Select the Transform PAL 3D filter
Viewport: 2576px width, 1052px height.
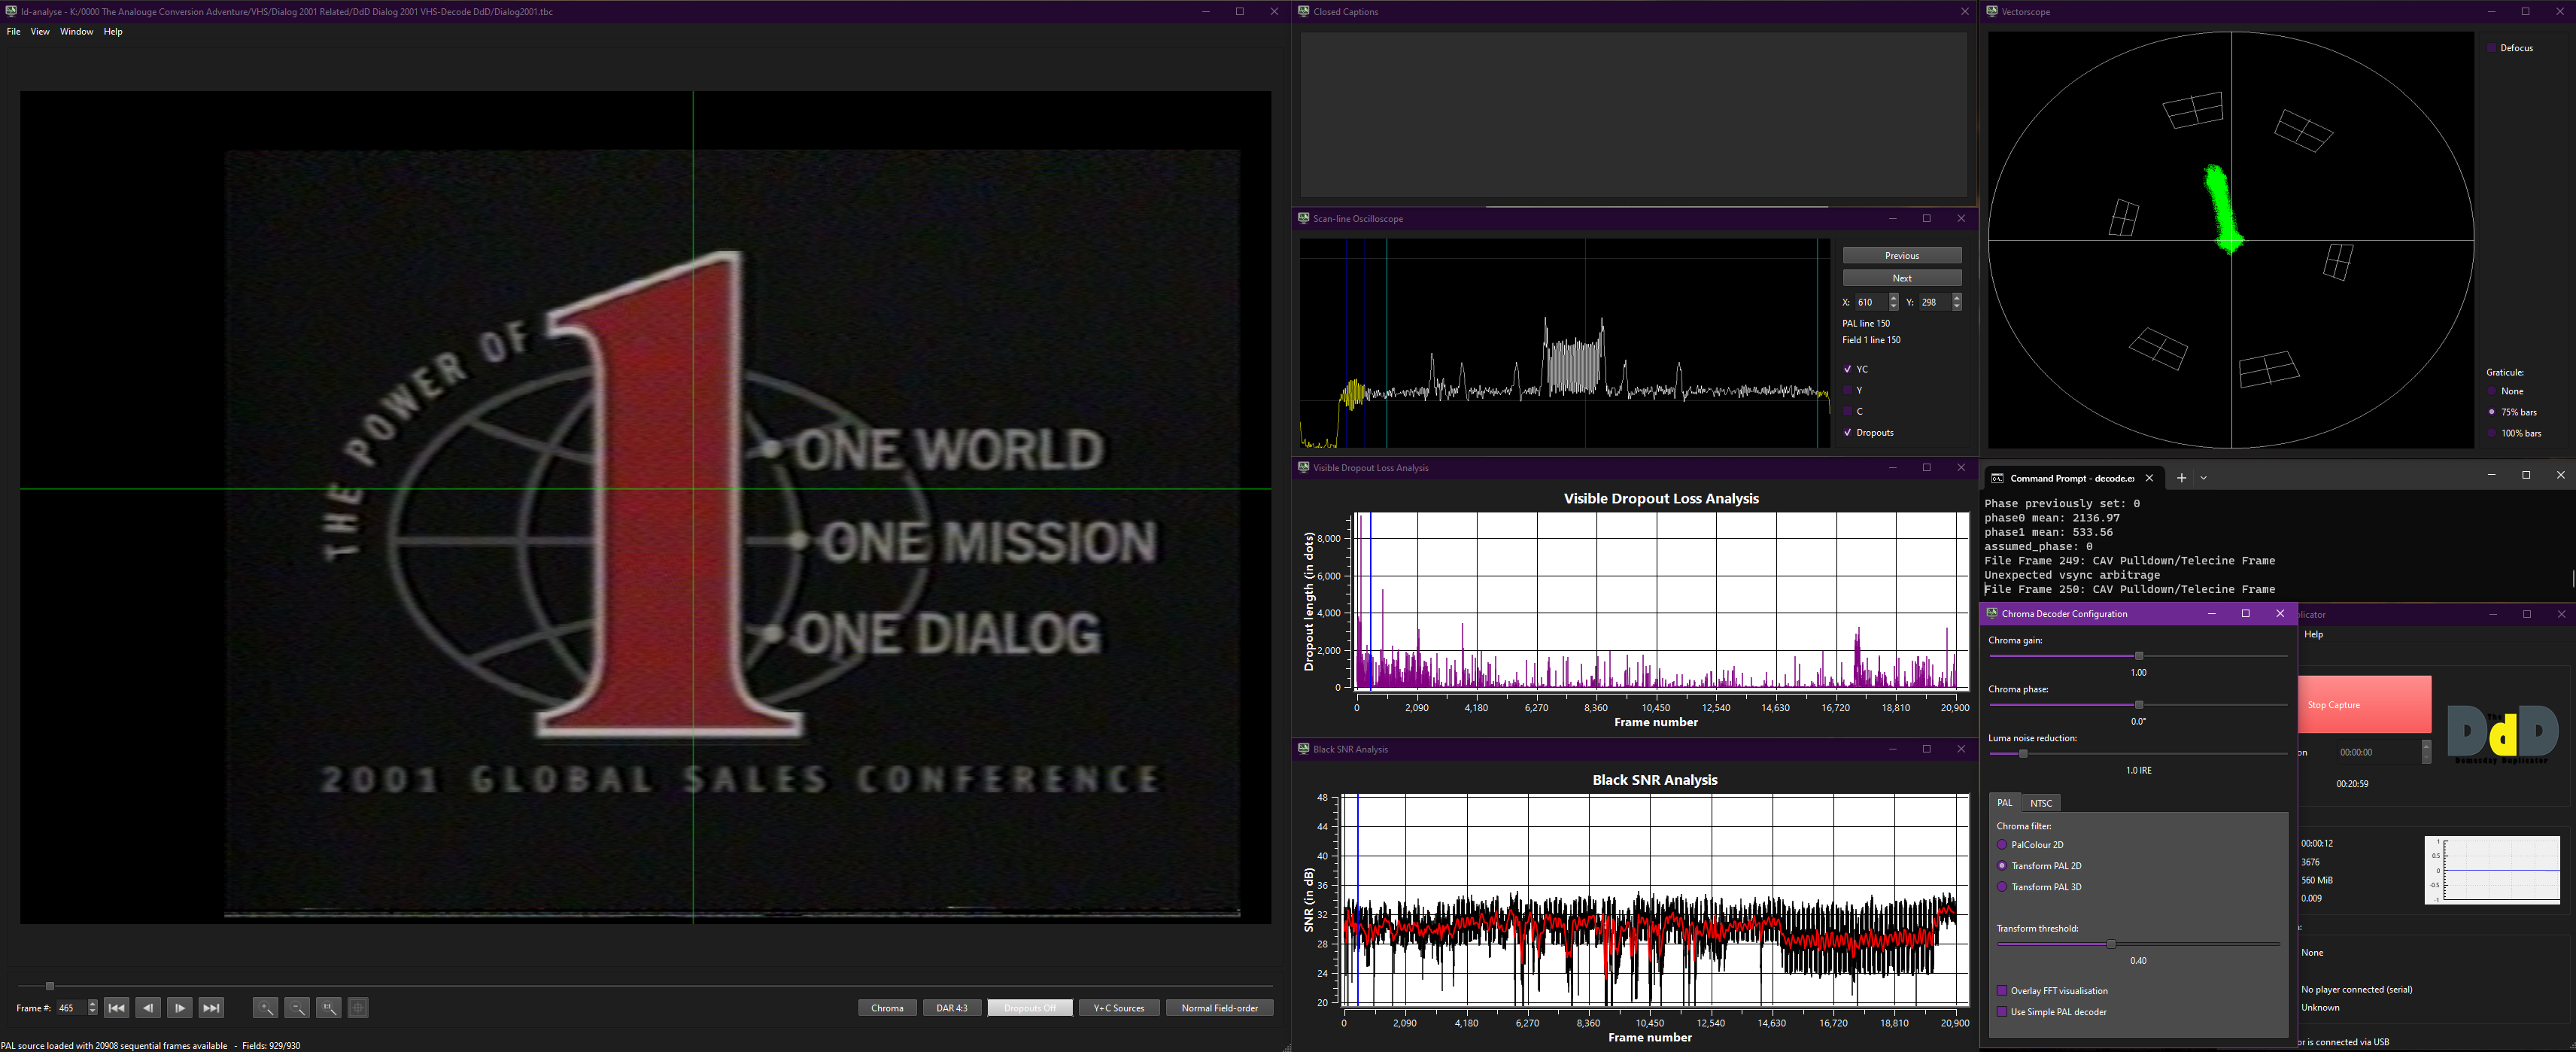(2002, 887)
